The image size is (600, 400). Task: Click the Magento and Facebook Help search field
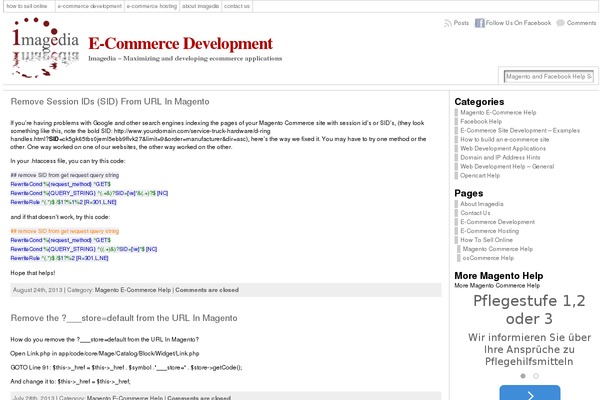tap(549, 77)
